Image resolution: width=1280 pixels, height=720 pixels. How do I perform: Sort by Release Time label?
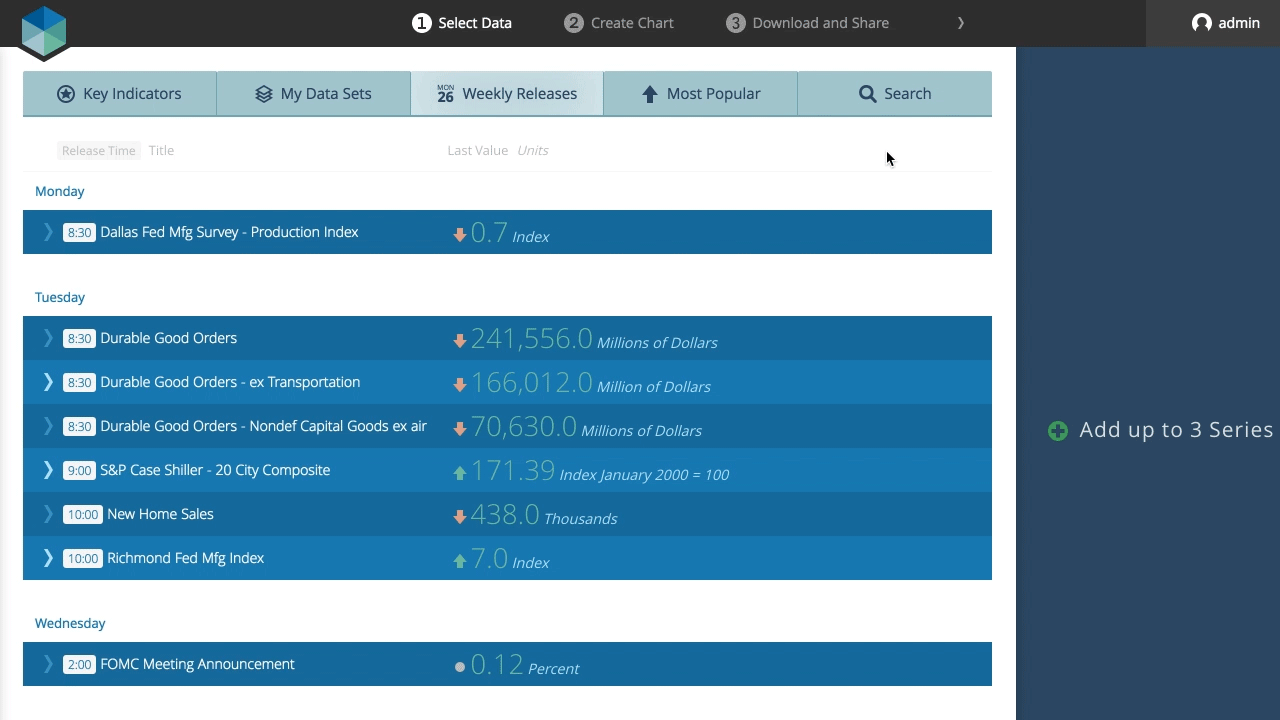pos(98,151)
